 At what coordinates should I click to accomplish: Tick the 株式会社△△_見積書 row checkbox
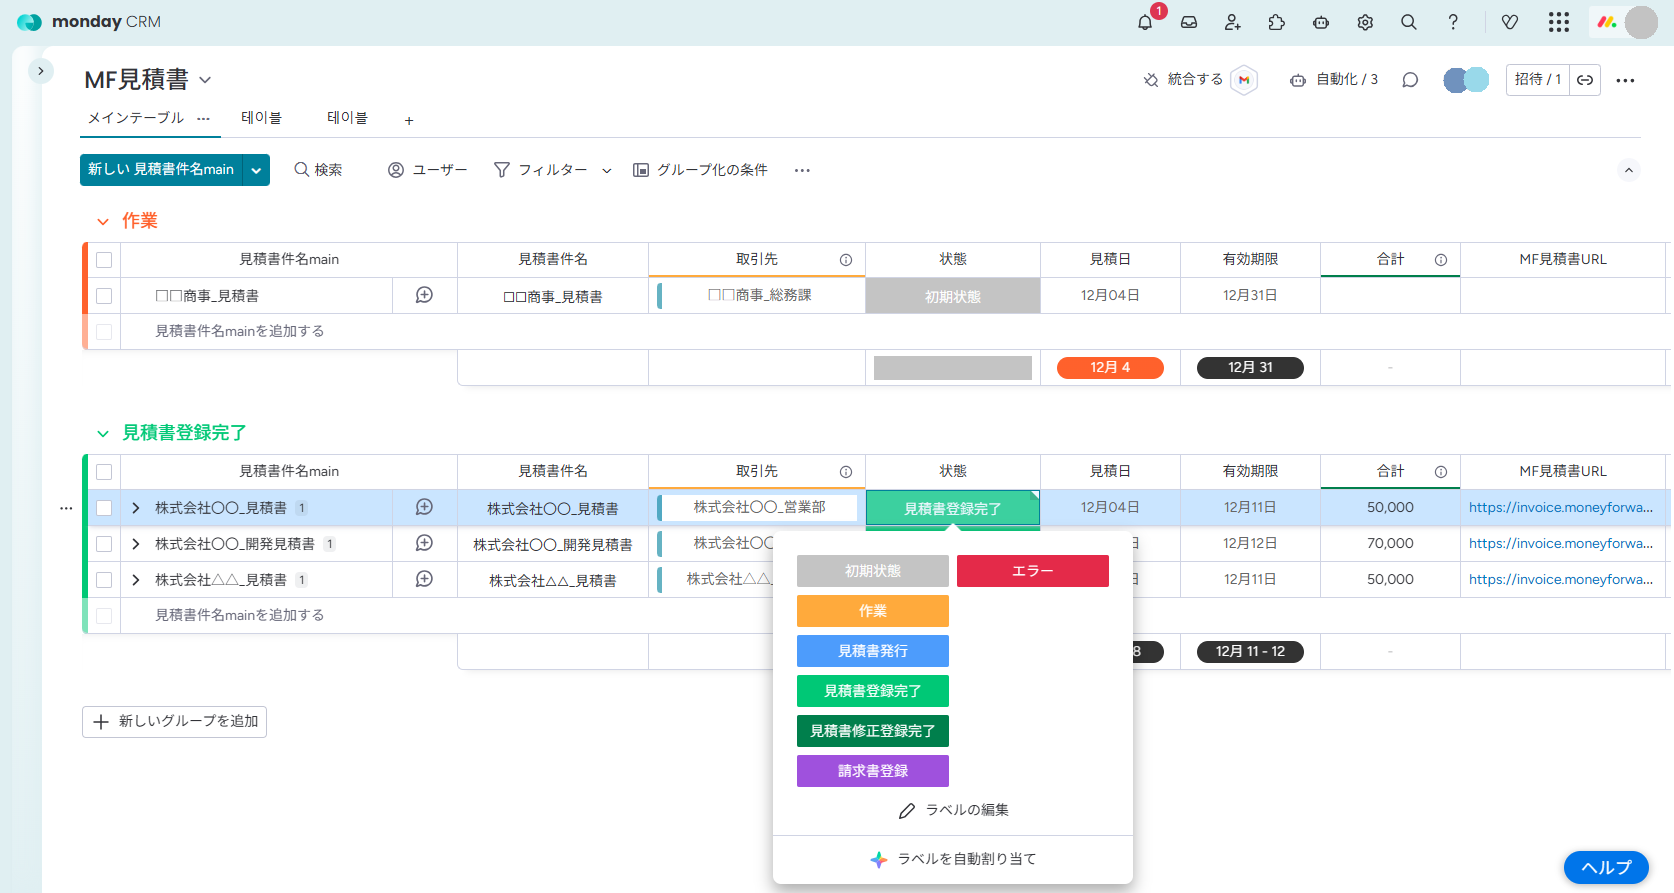(x=104, y=580)
